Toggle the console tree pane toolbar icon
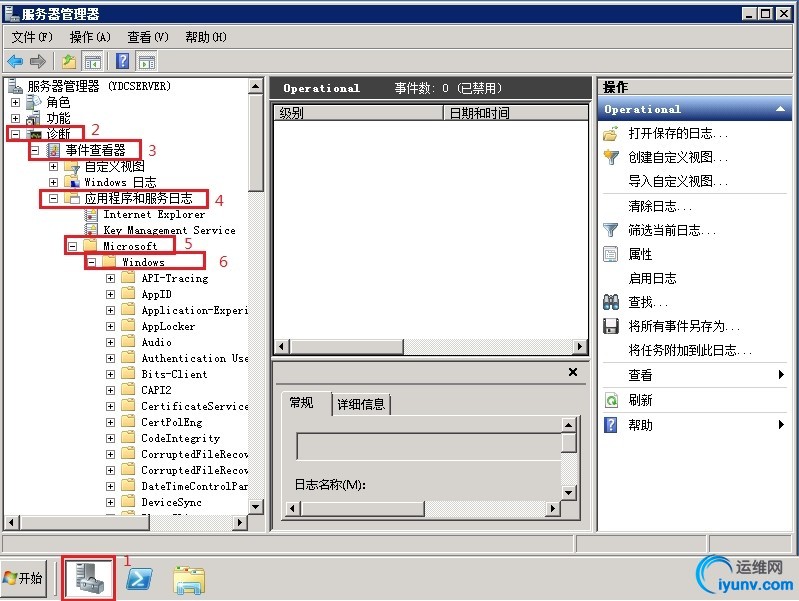 [x=93, y=62]
